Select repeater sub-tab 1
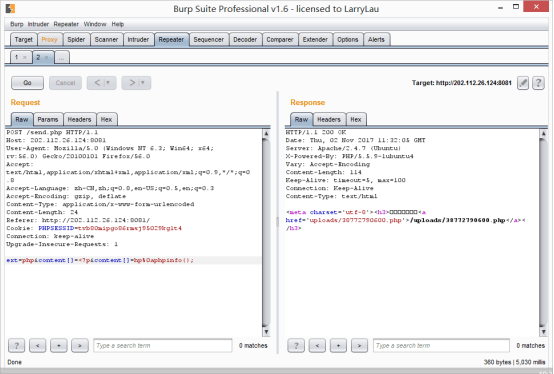Viewport: 554px width, 374px height. [16, 57]
